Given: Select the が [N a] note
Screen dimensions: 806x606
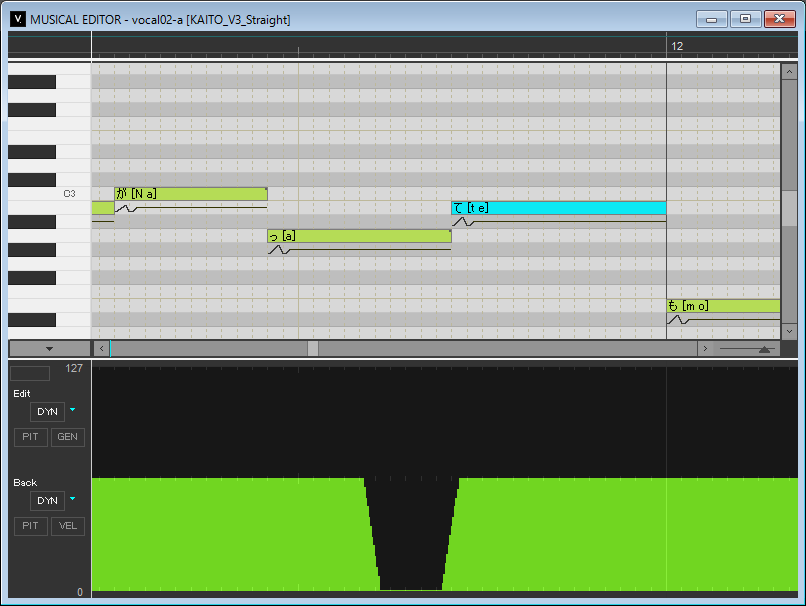Looking at the screenshot, I should (x=191, y=194).
